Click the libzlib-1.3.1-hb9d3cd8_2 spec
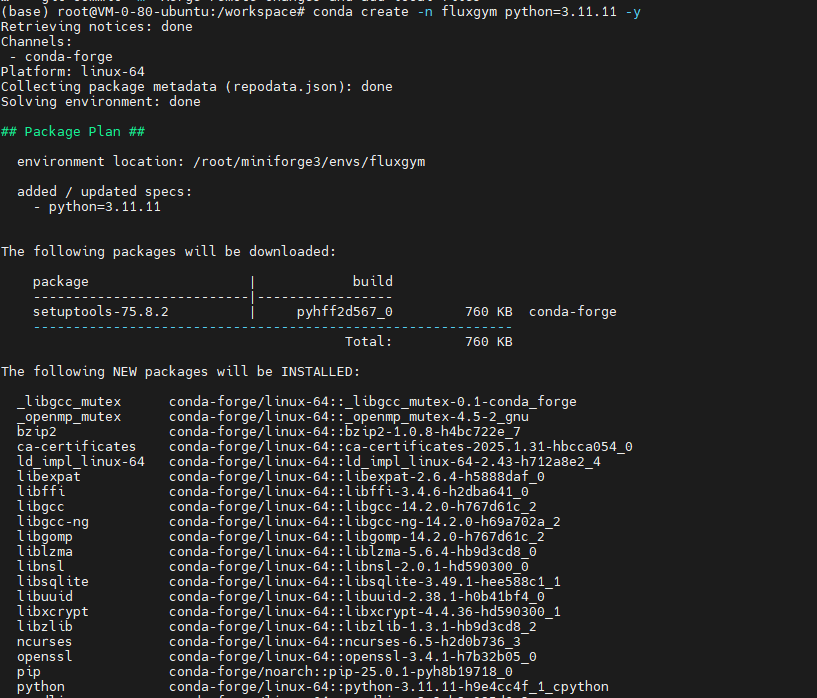Image resolution: width=817 pixels, height=698 pixels. pyautogui.click(x=441, y=626)
